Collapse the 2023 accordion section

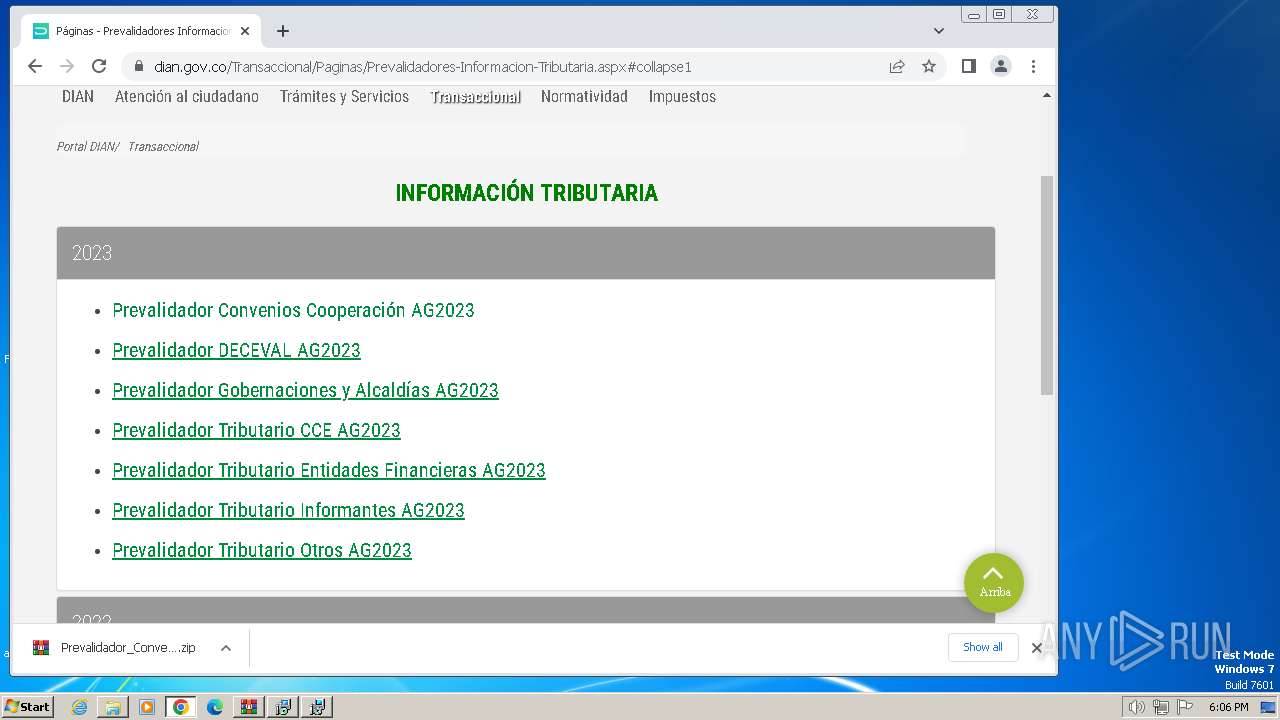pyautogui.click(x=526, y=253)
